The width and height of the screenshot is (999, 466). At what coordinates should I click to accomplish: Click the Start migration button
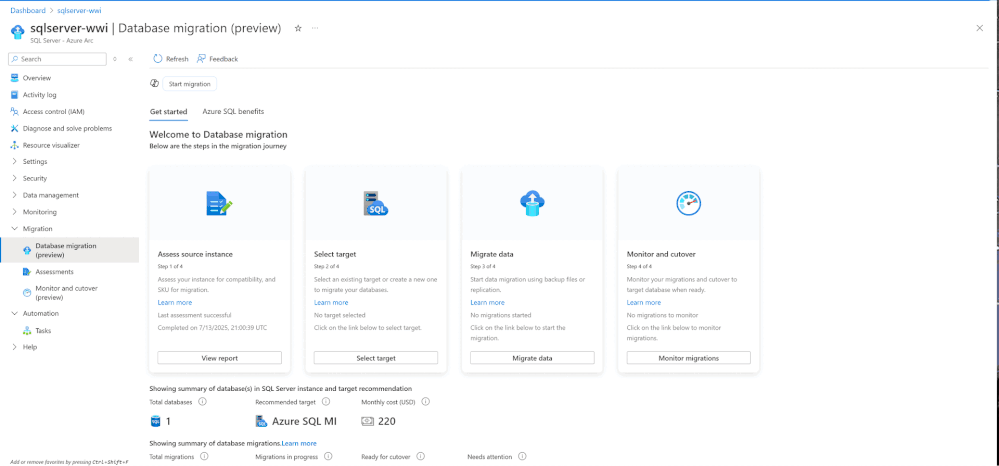pos(190,84)
